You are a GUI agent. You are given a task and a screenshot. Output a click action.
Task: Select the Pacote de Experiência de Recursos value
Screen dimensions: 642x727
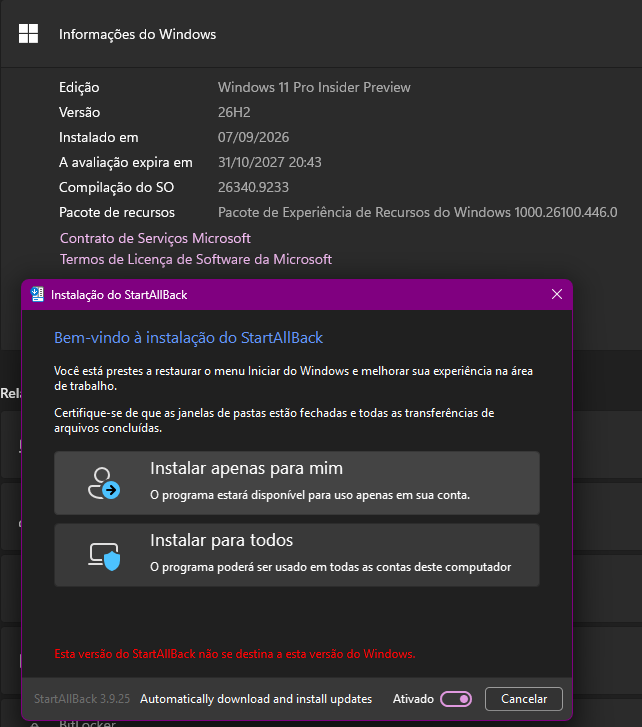(x=418, y=212)
